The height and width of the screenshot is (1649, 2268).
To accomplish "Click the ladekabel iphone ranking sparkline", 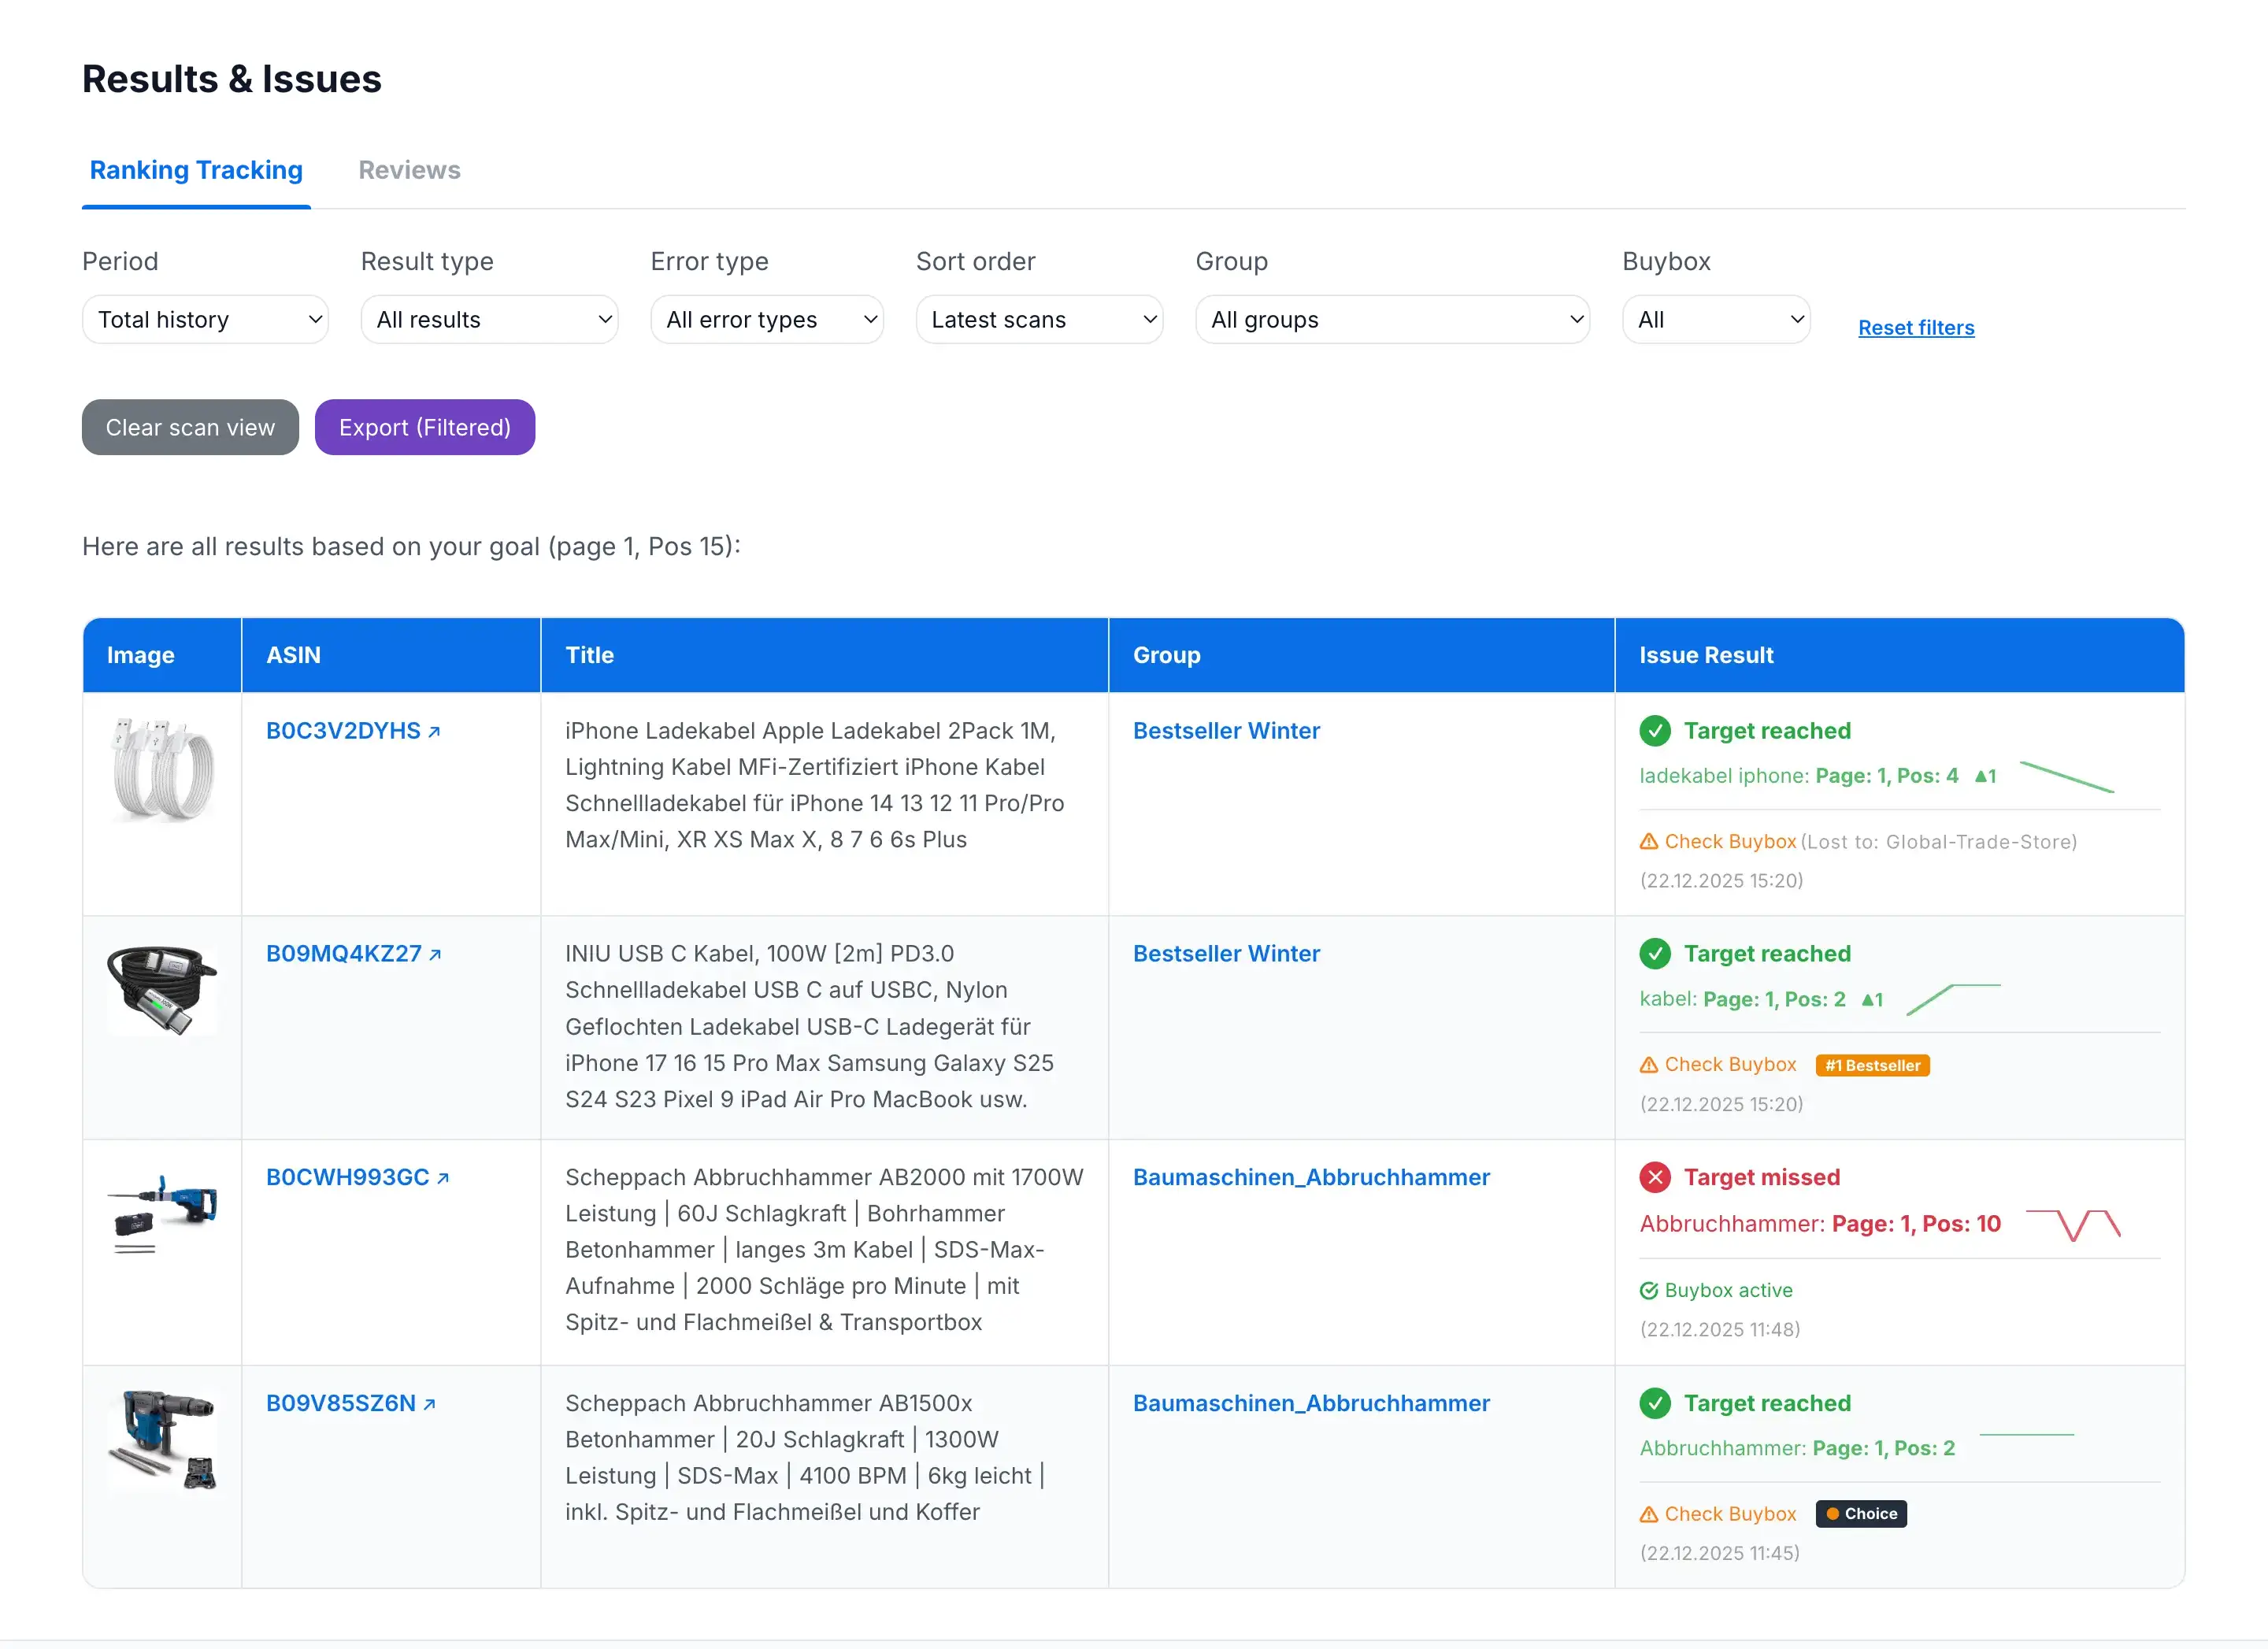I will [x=2067, y=777].
